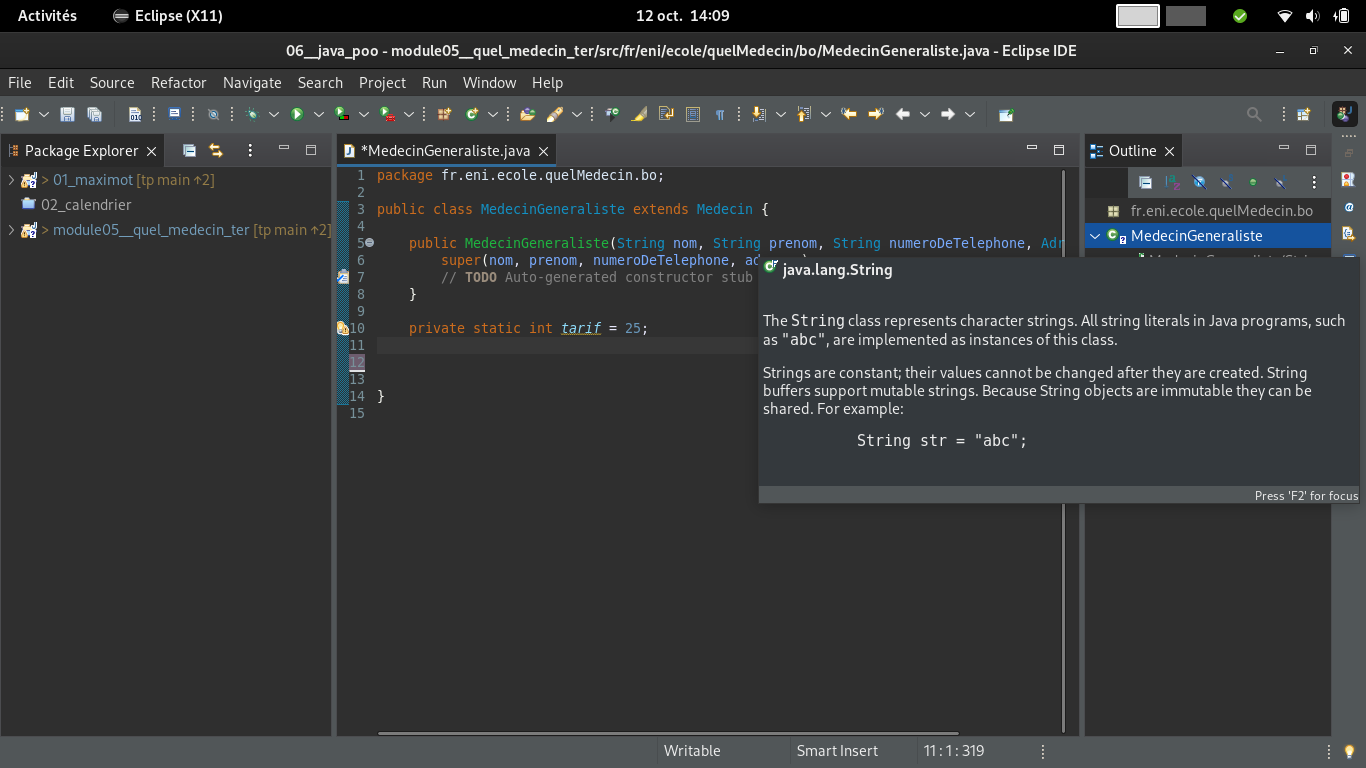
Task: Expand the 01_maximot project
Action: click(x=11, y=180)
